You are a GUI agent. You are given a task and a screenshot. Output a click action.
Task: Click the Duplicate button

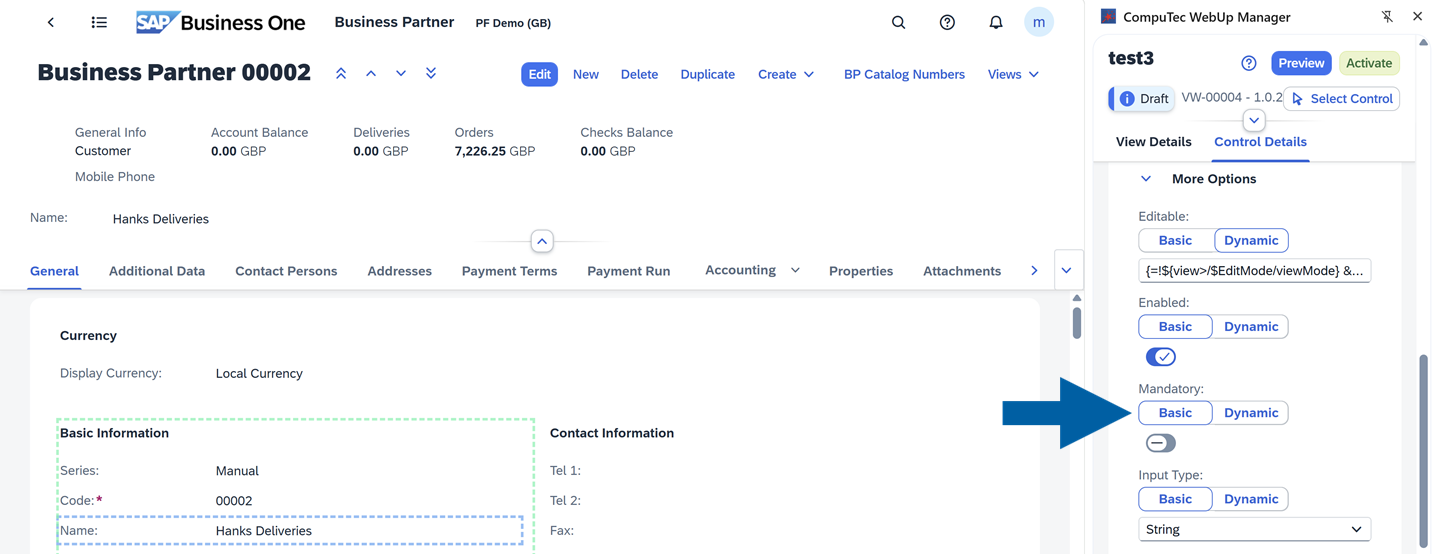(x=707, y=74)
